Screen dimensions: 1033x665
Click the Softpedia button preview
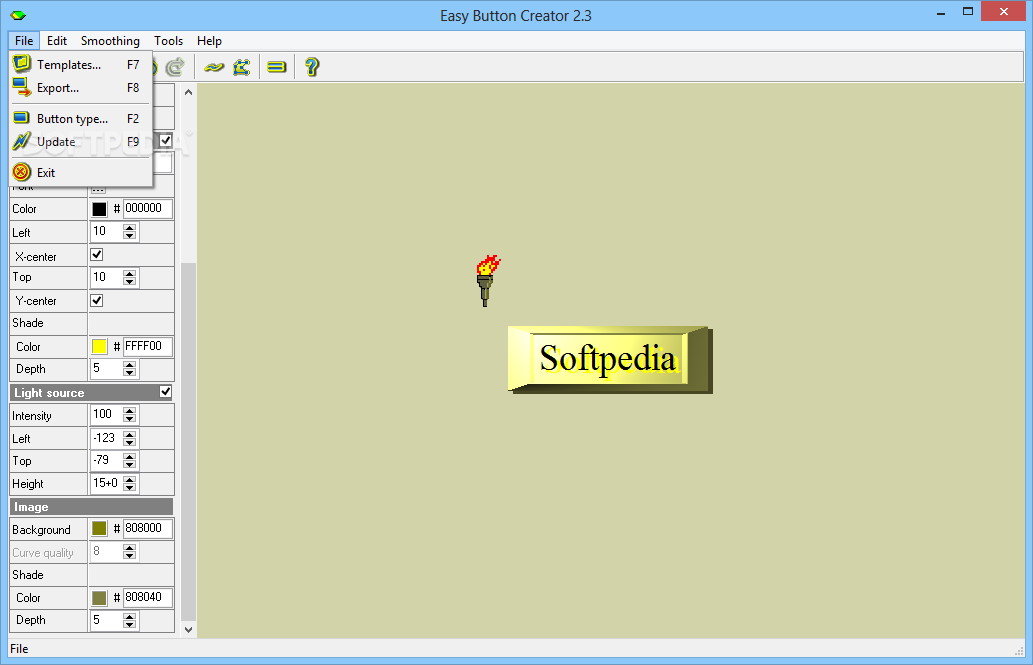click(610, 360)
